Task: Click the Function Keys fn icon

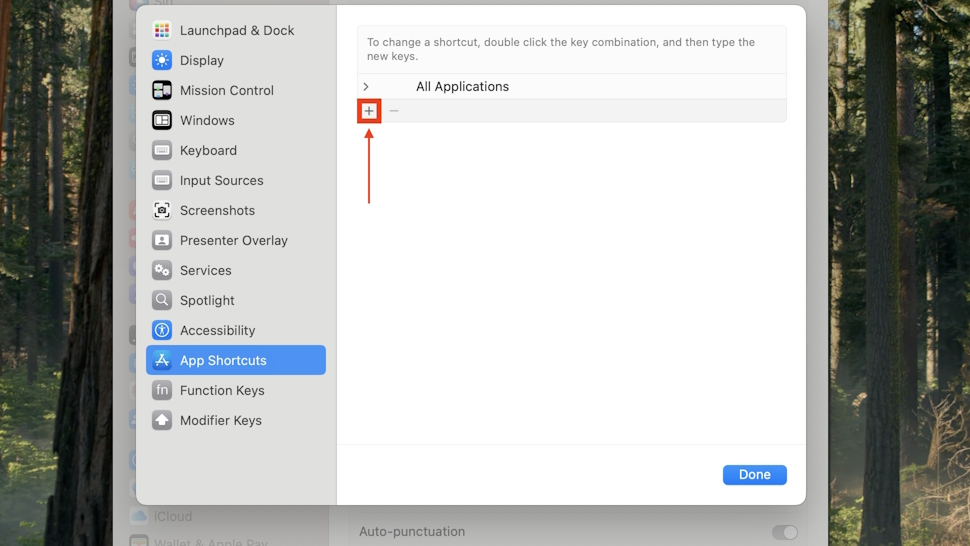Action: point(162,390)
